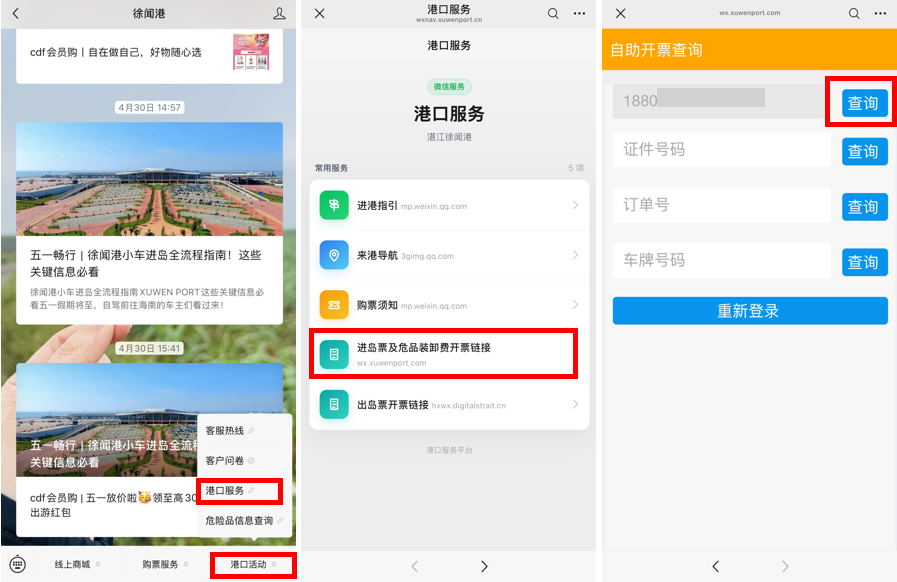897x582 pixels.
Task: Click 查询 next to 车牌号码
Action: pos(864,262)
